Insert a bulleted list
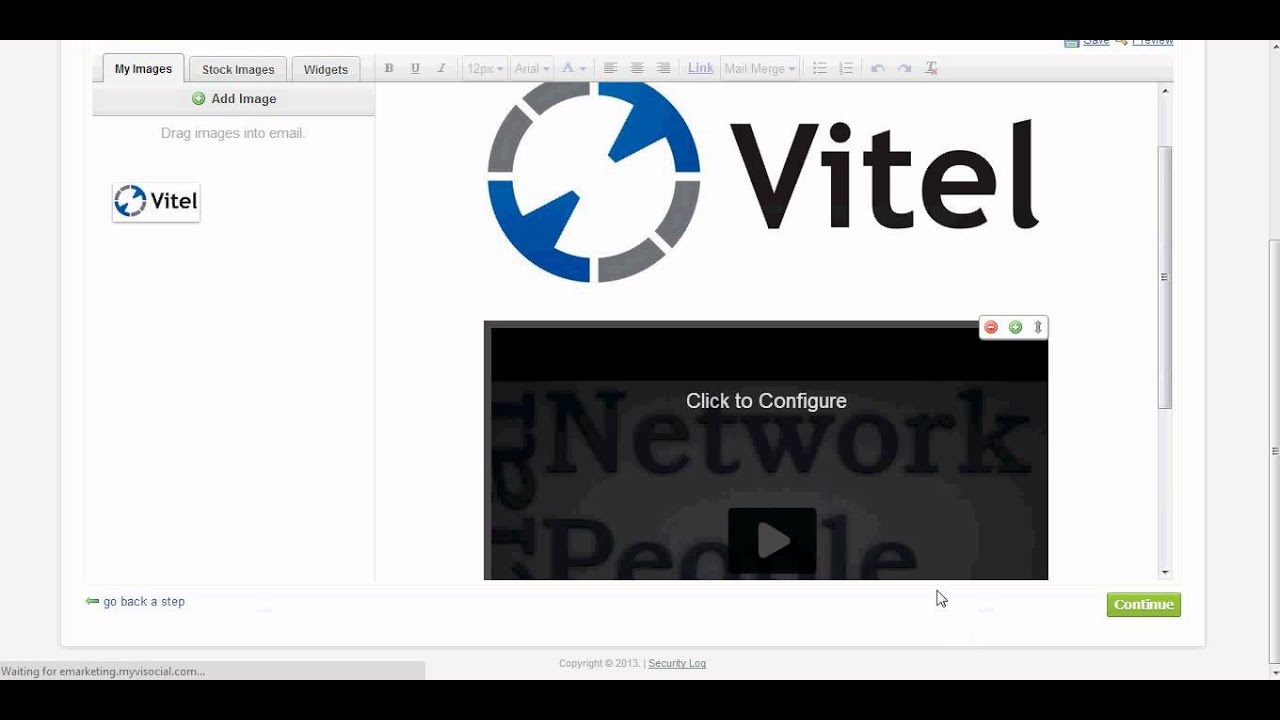Viewport: 1280px width, 720px height. [819, 68]
